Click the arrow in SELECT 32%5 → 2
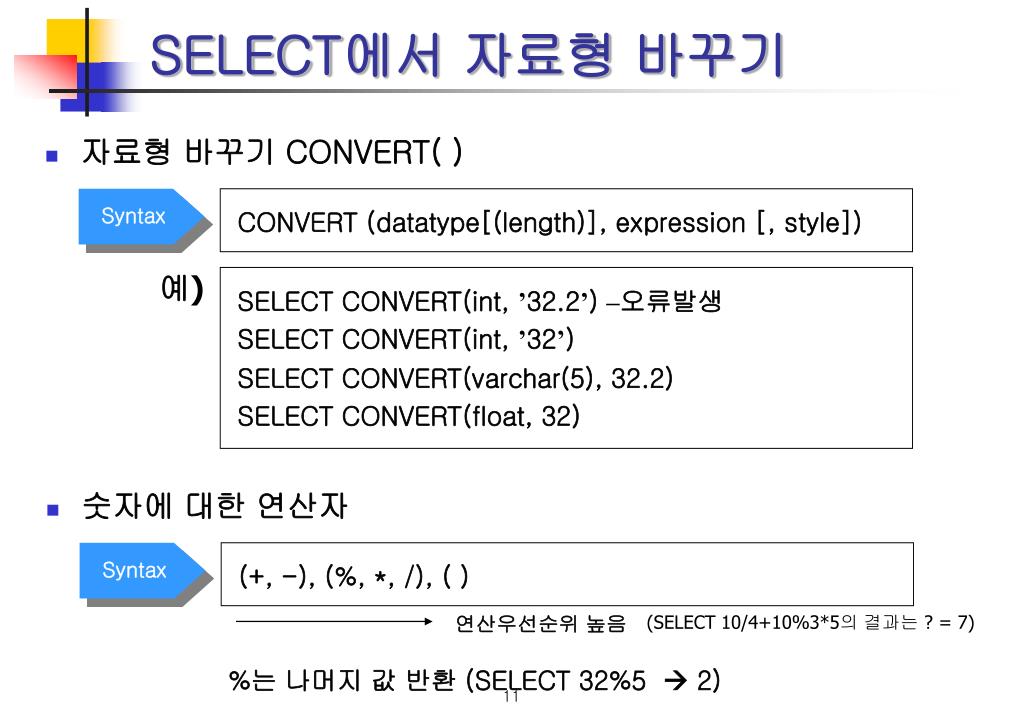This screenshot has height=708, width=1023. coord(675,681)
